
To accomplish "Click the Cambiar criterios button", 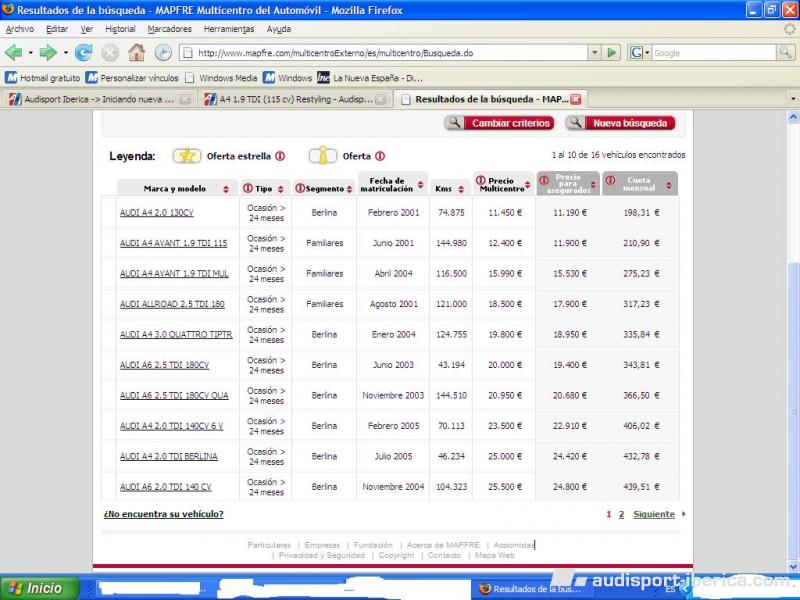I will tap(499, 123).
